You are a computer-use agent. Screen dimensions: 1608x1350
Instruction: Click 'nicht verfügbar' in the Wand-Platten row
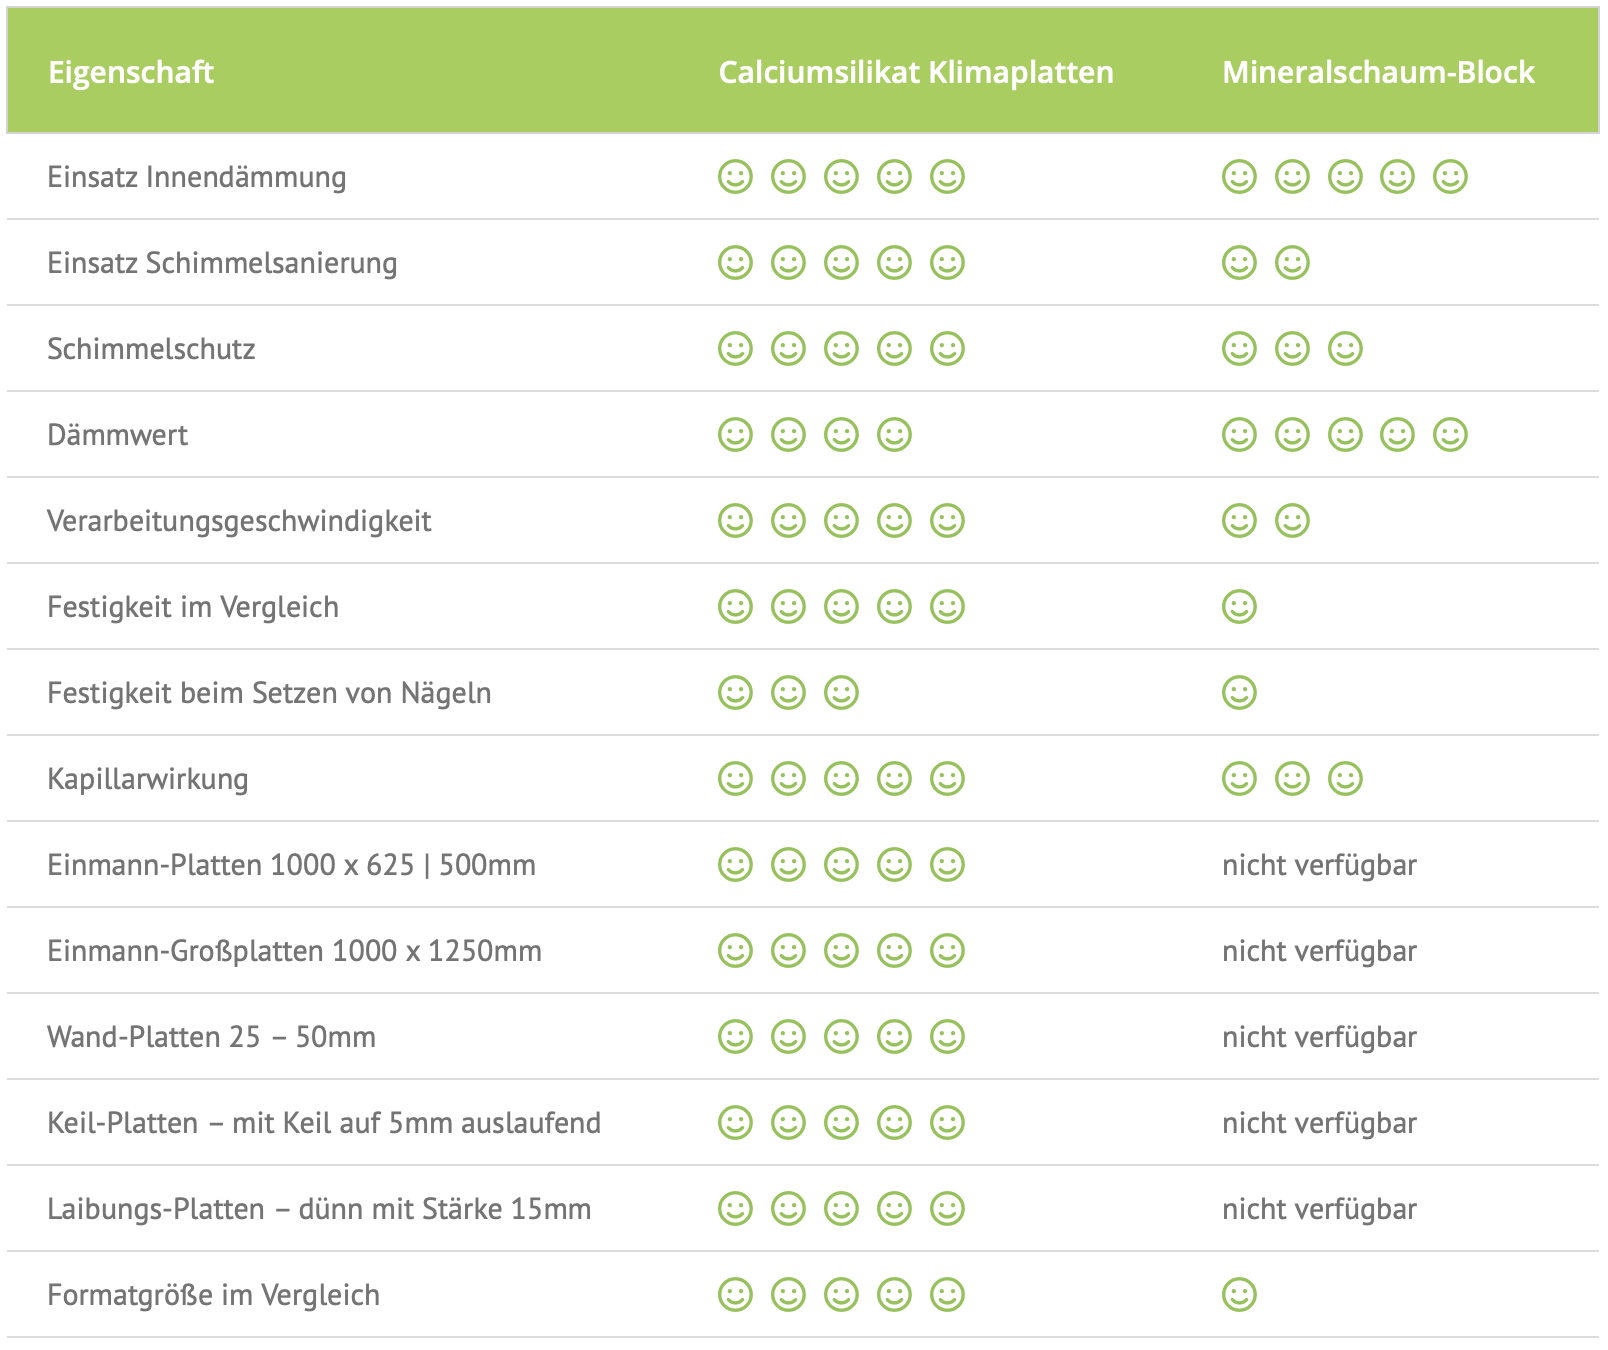pyautogui.click(x=1319, y=1037)
